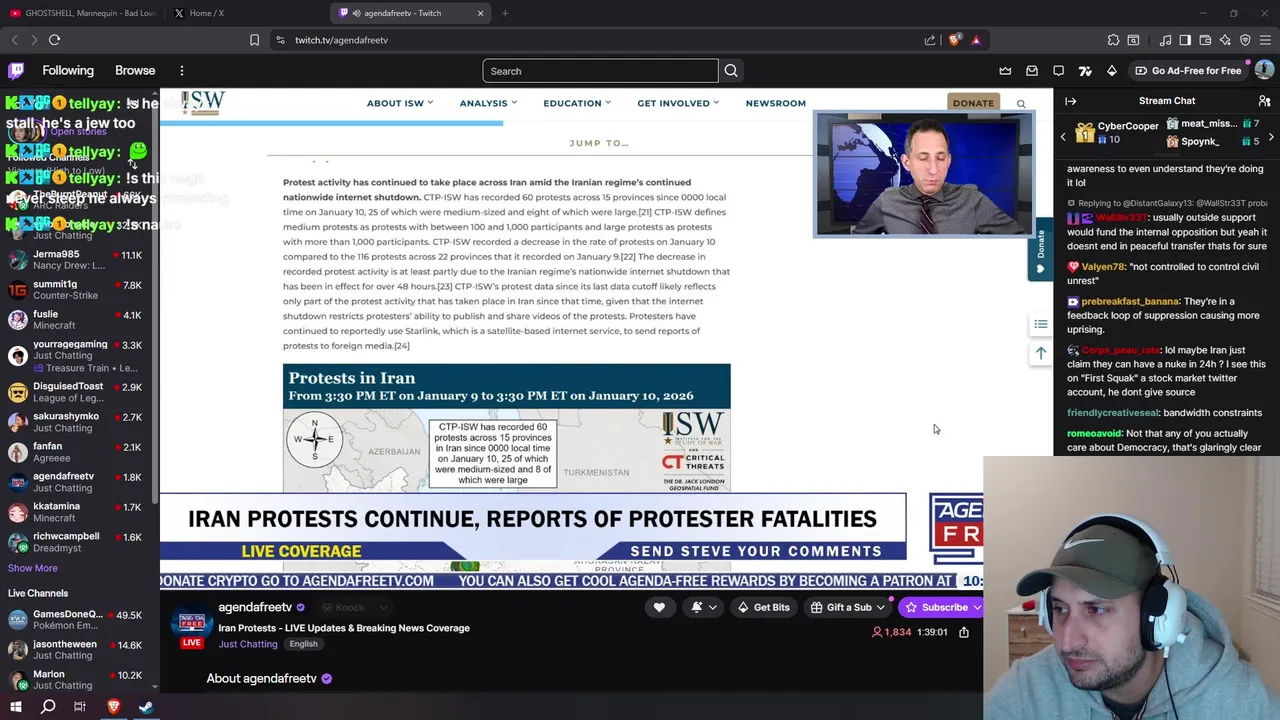The width and height of the screenshot is (1280, 720).
Task: Open Jerma985 channel in sidebar
Action: click(x=78, y=260)
